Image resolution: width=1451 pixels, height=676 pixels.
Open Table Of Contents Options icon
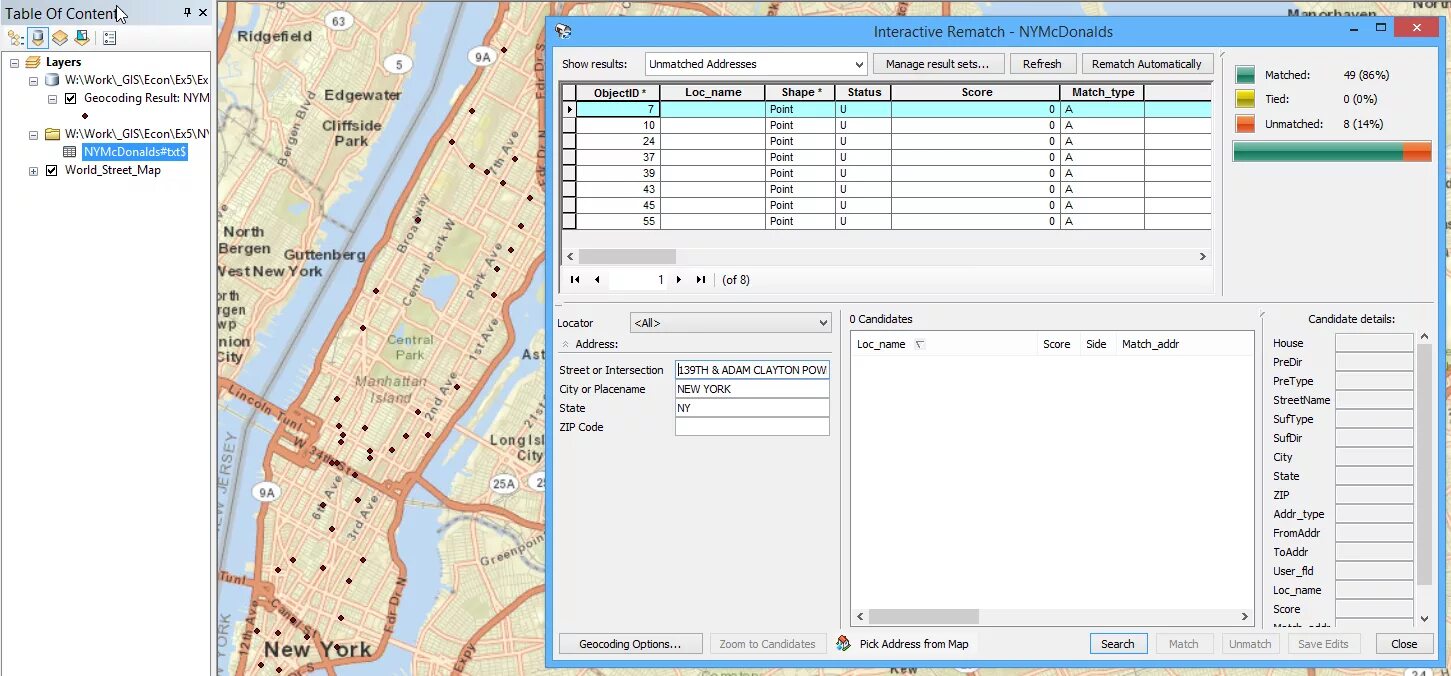click(109, 38)
